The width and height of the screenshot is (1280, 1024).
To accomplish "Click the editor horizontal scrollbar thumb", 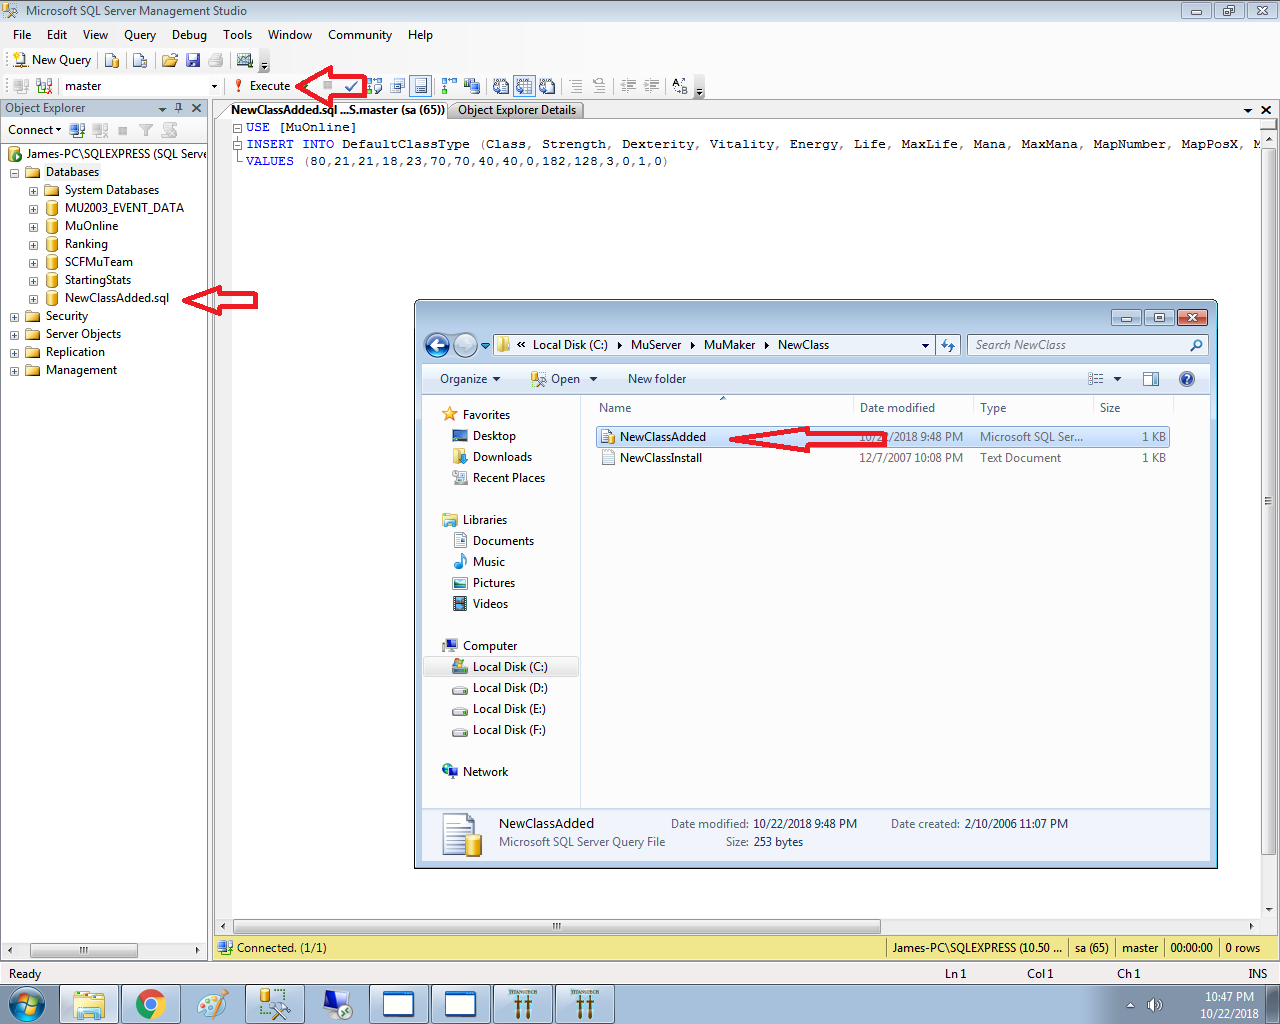I will 556,926.
